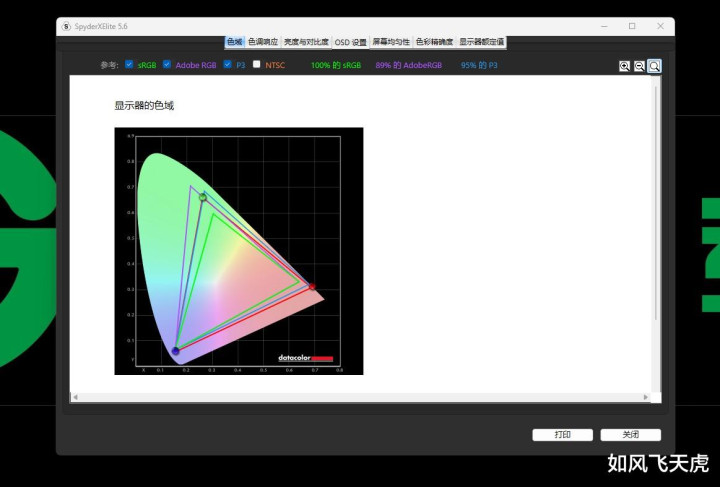
Task: Click the zoom in magnifier icon
Action: [624, 66]
